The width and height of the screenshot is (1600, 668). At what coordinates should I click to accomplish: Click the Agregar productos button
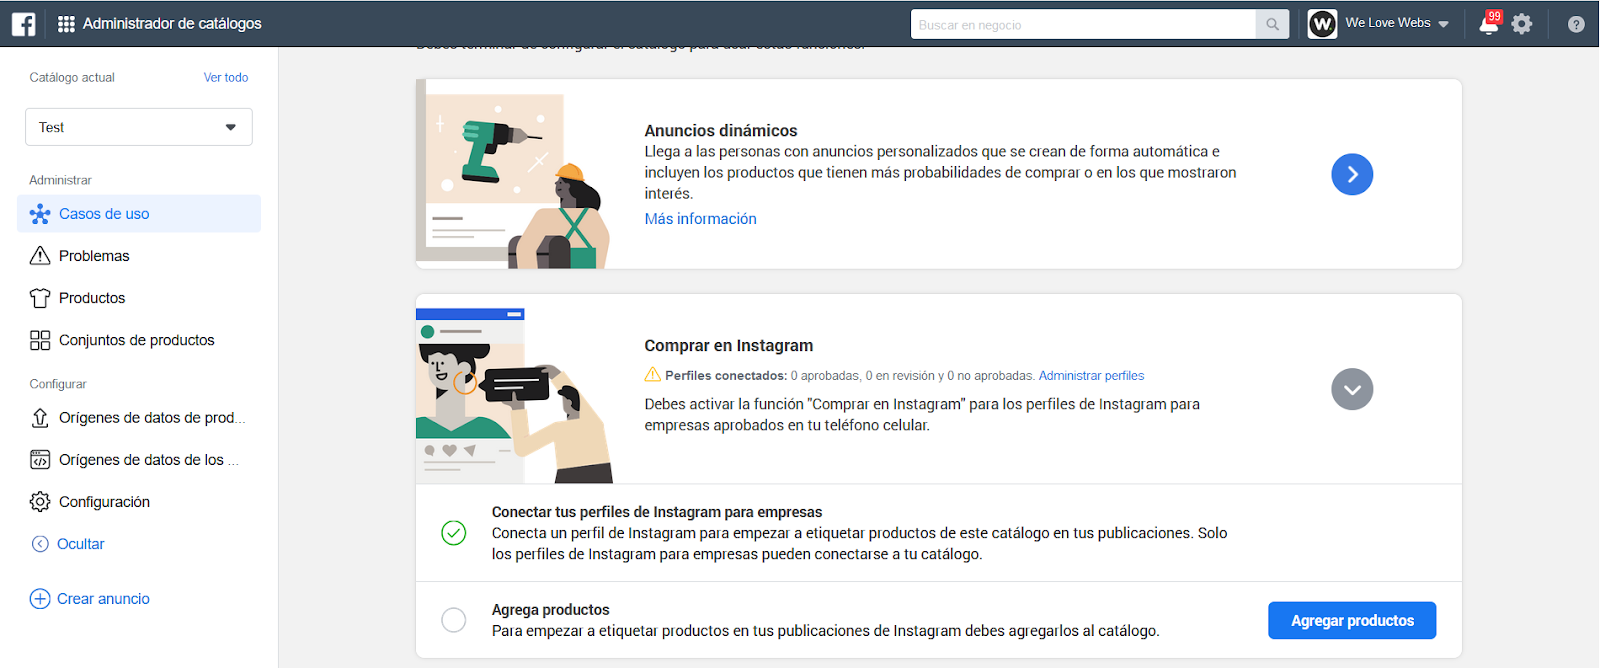1352,620
